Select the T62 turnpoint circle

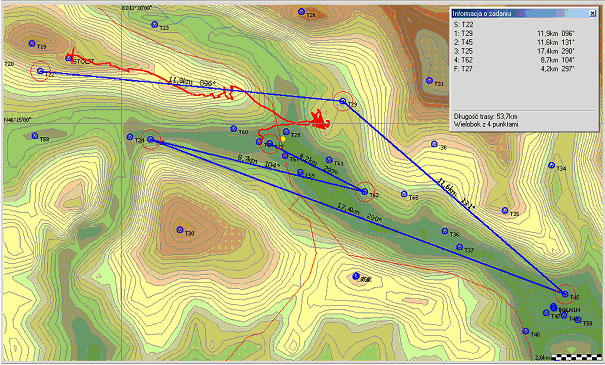click(365, 191)
